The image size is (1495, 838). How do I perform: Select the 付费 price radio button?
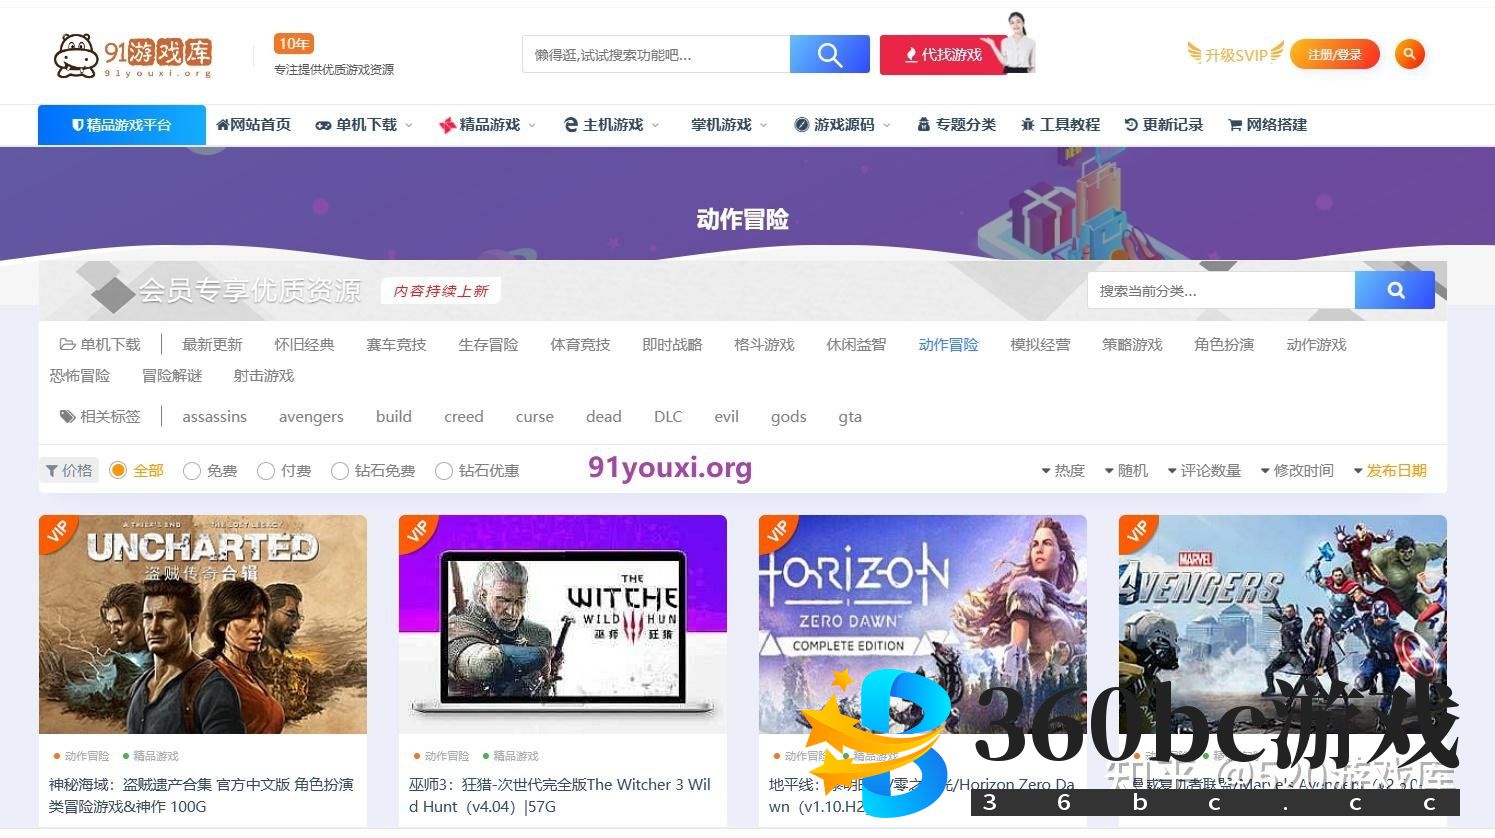(266, 471)
